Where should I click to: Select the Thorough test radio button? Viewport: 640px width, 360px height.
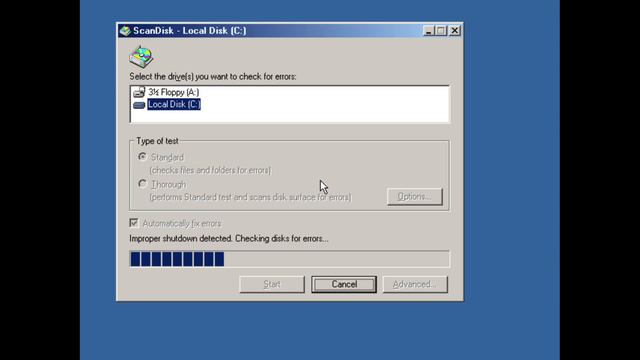(x=142, y=184)
